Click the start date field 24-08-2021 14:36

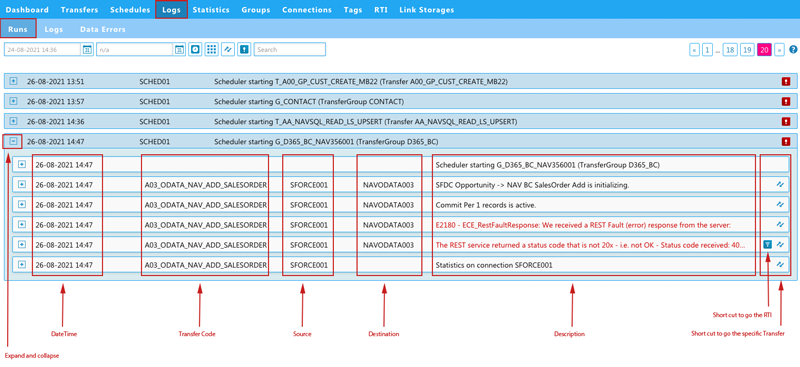coord(43,50)
